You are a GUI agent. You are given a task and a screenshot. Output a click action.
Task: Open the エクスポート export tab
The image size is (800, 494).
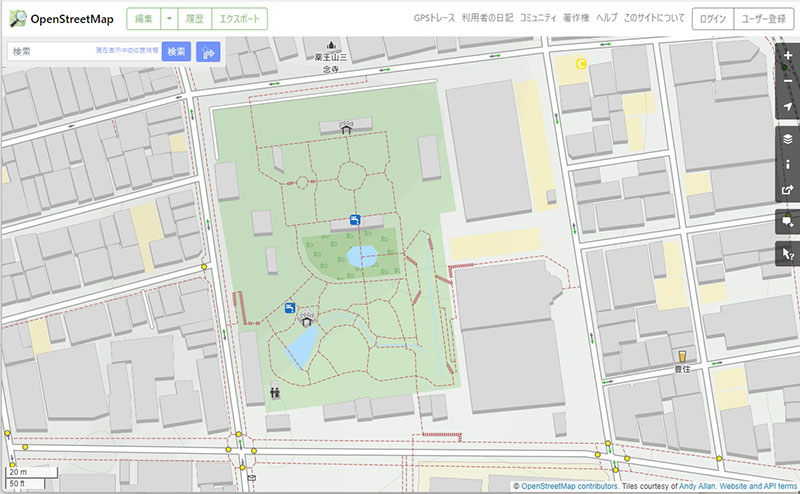pyautogui.click(x=239, y=19)
